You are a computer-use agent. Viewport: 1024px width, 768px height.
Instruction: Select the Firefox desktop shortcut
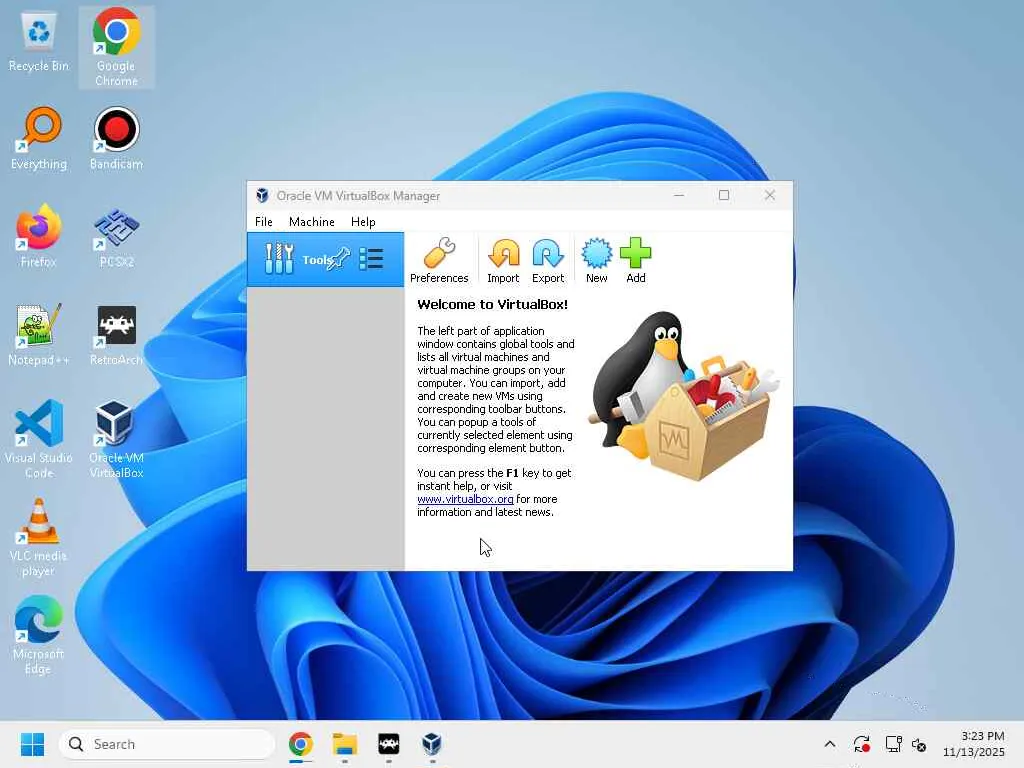click(x=39, y=236)
